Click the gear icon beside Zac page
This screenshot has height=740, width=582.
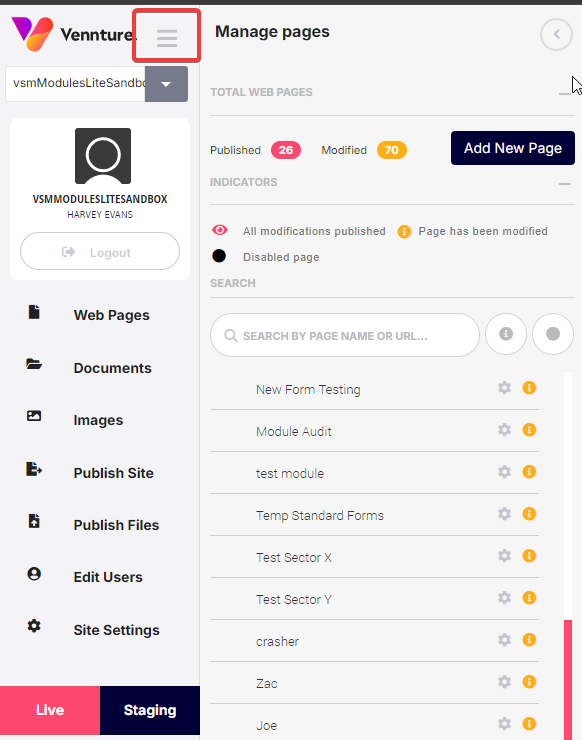pos(505,682)
